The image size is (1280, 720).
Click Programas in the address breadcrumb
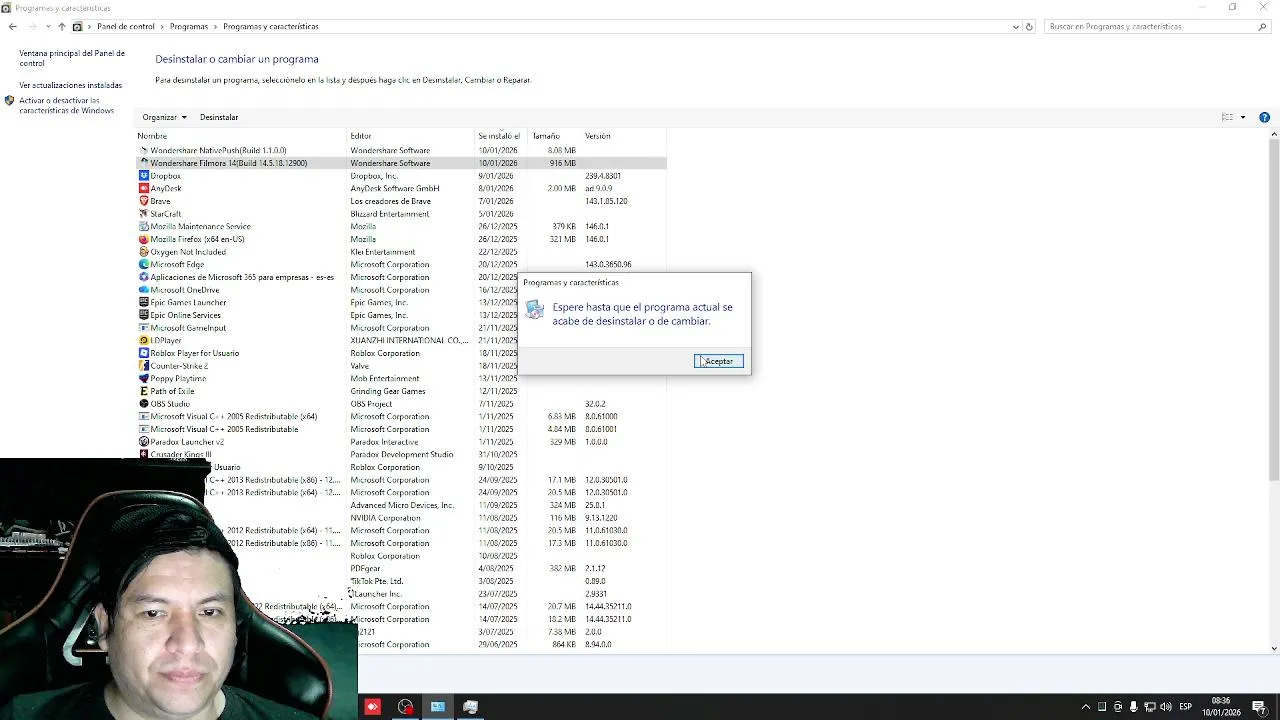coord(189,27)
